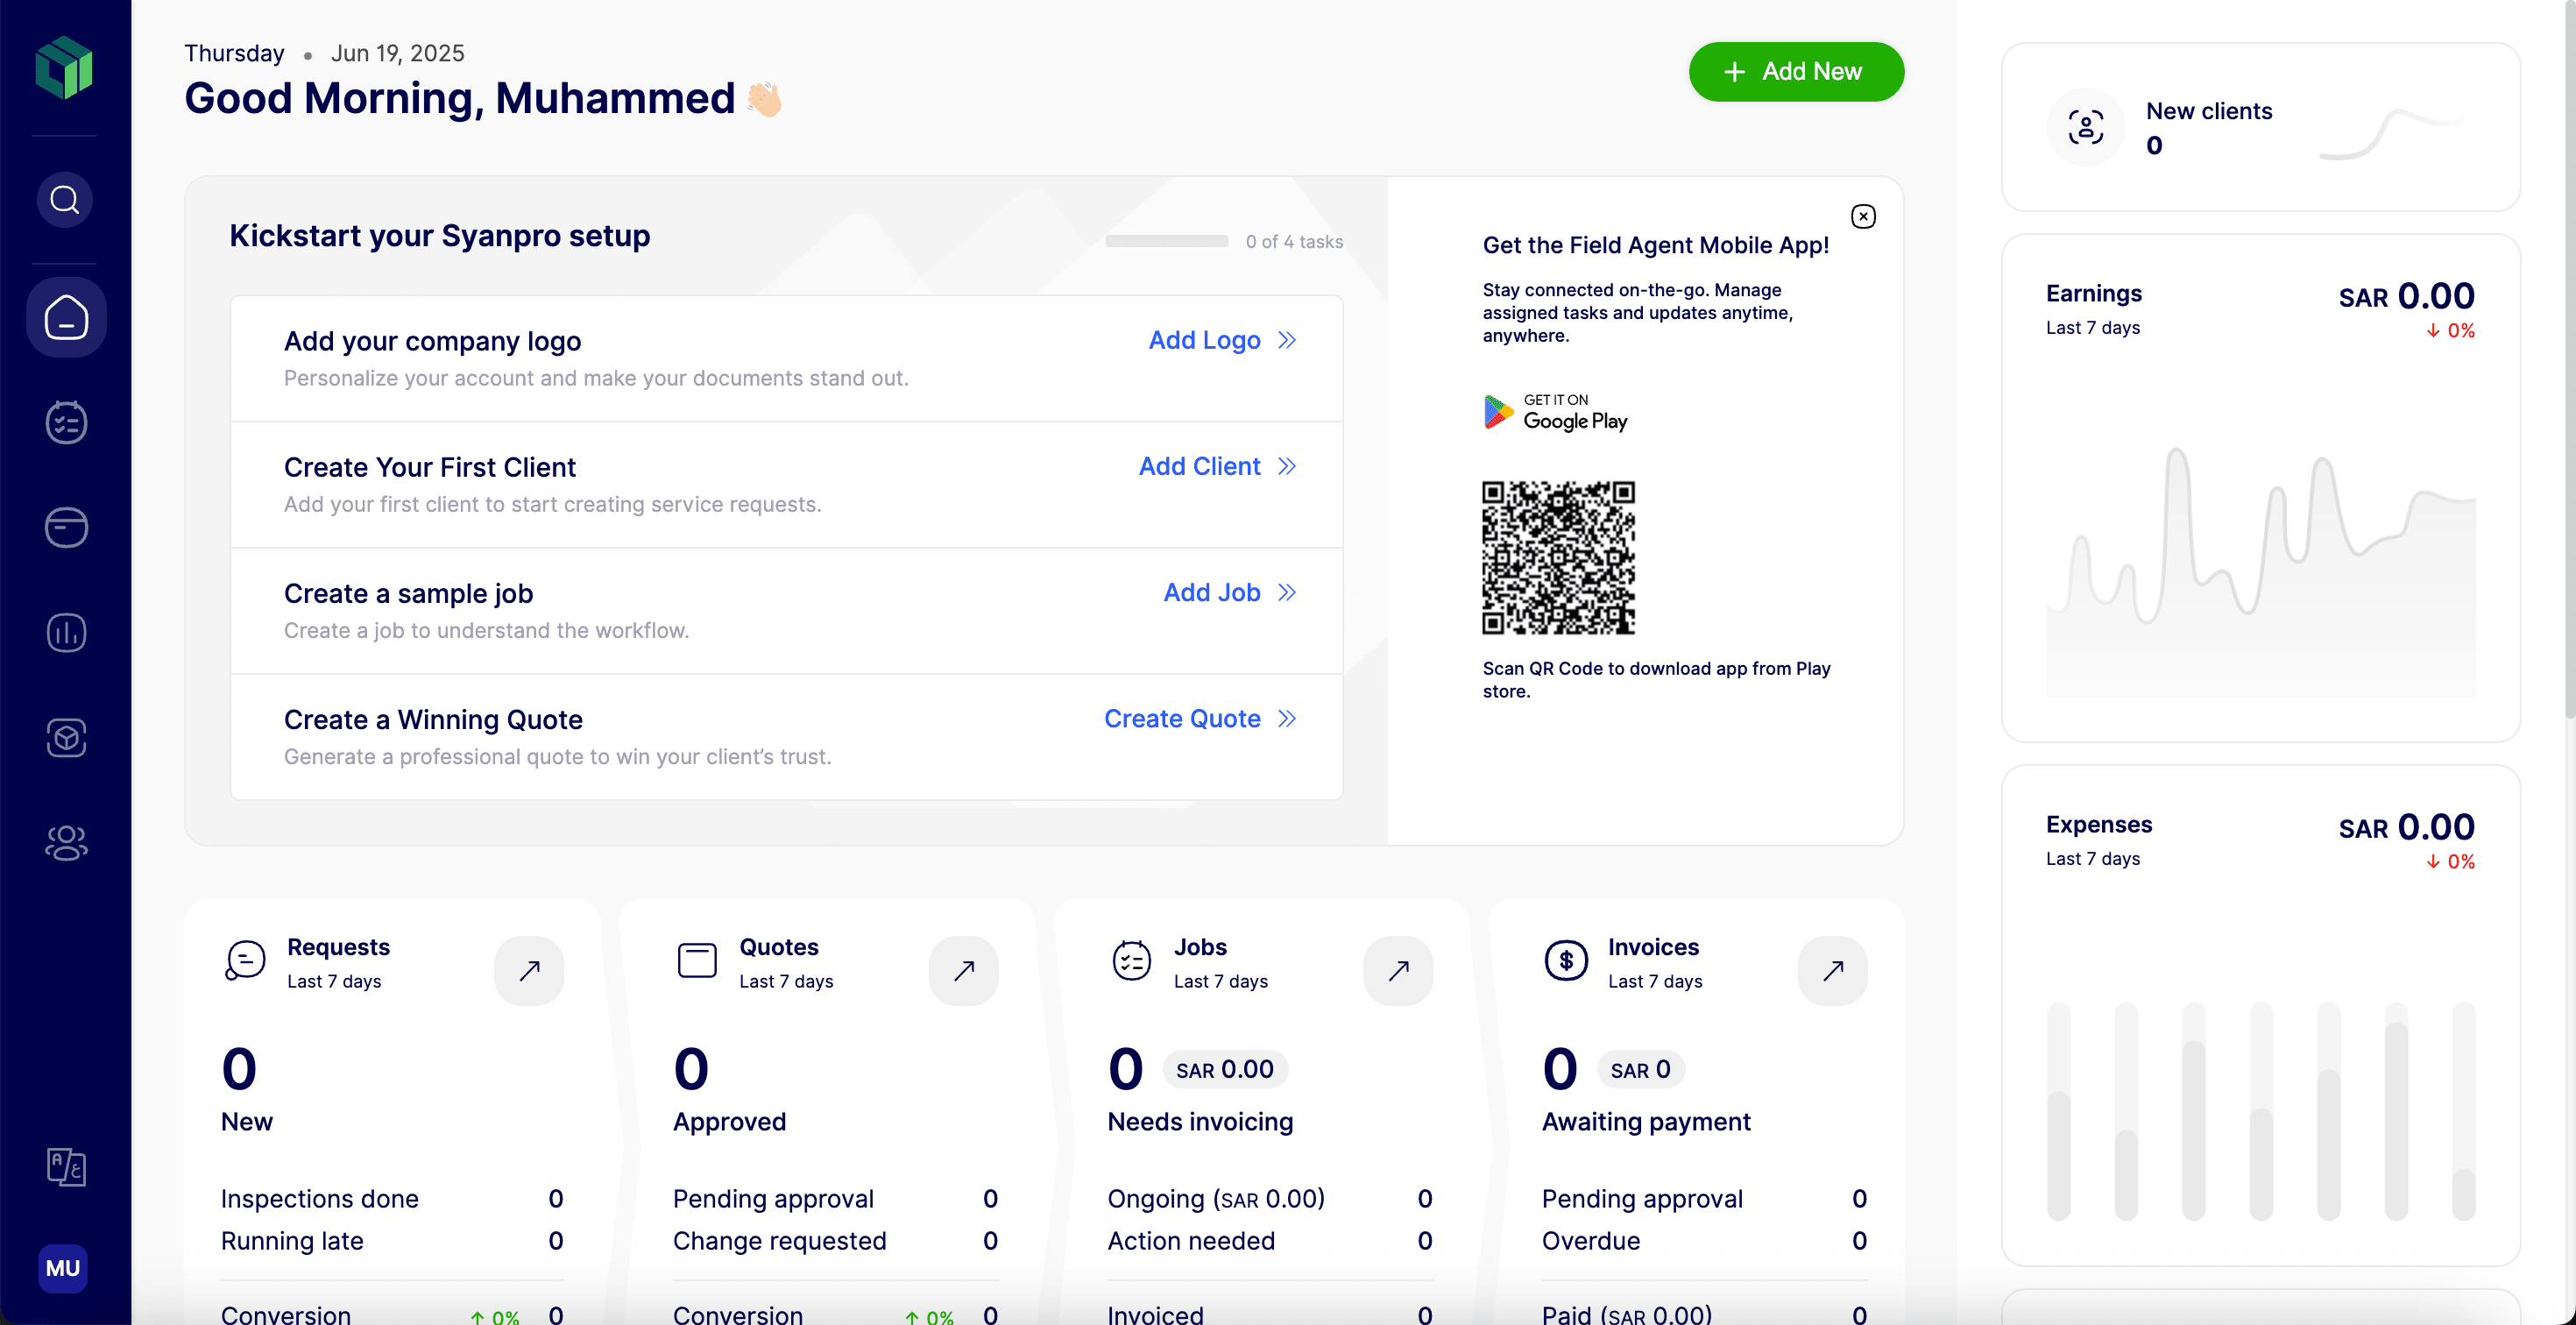This screenshot has height=1325, width=2576.
Task: Open the inventory box sidebar icon
Action: [x=66, y=738]
